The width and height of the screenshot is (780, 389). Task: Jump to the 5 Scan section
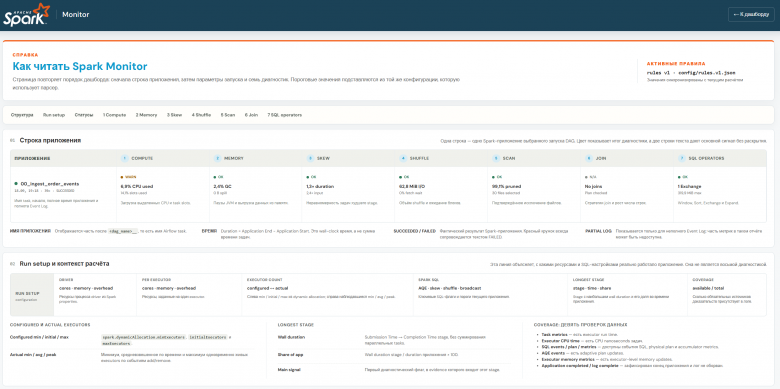click(x=228, y=115)
